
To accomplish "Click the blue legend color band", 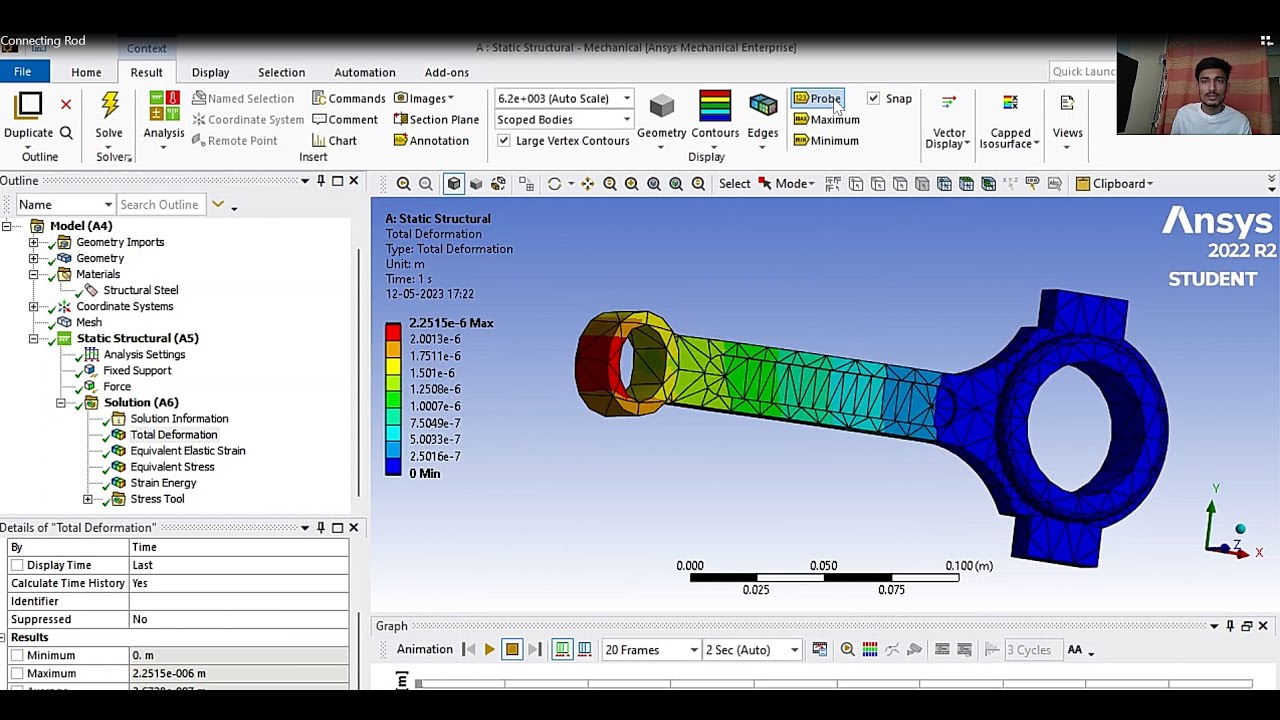I will (393, 466).
